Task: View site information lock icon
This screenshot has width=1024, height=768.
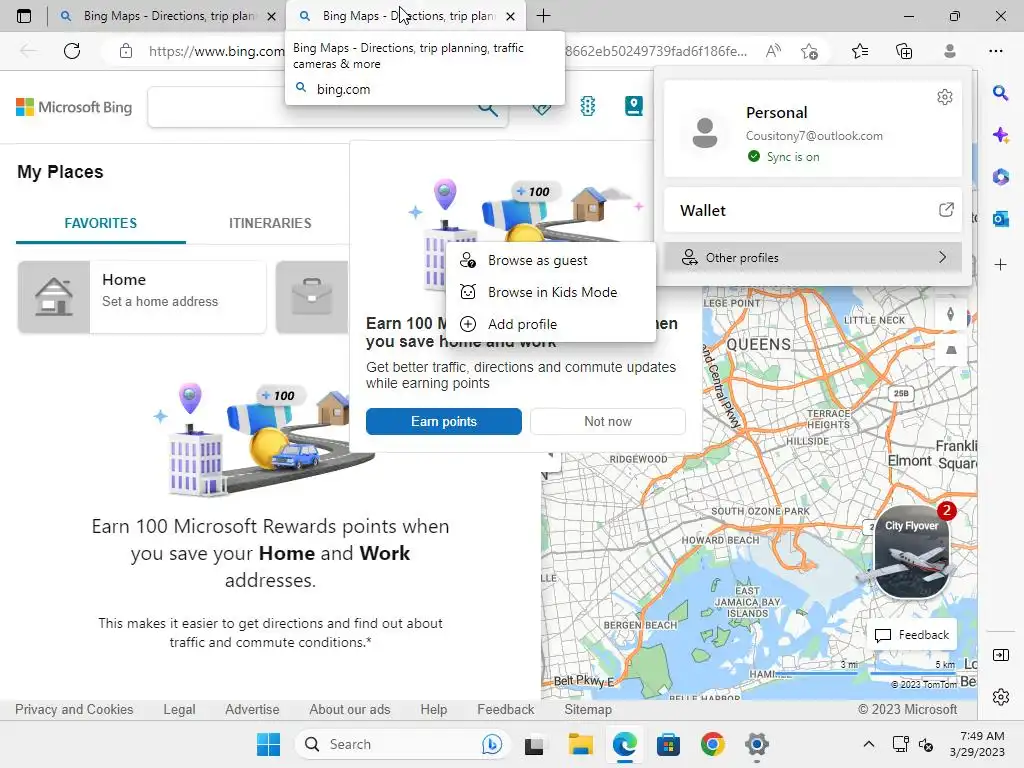Action: 126,51
